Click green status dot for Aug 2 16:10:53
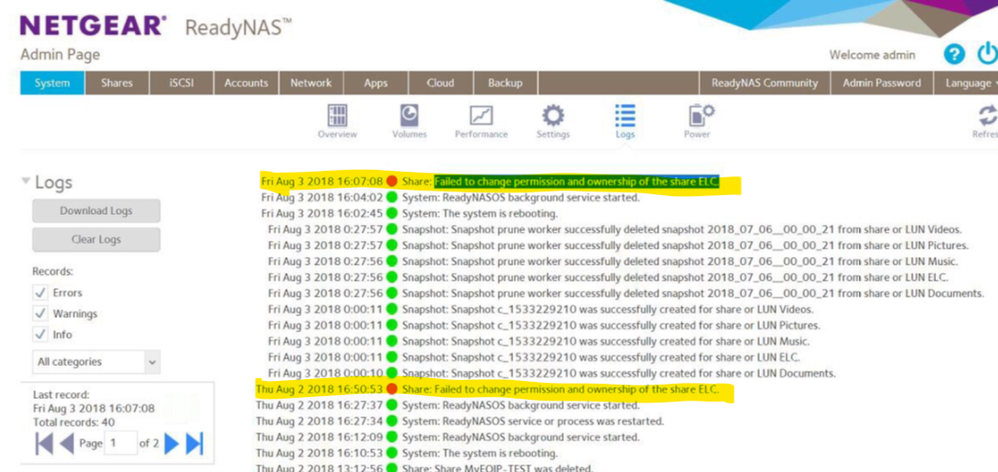This screenshot has width=998, height=472. 391,453
